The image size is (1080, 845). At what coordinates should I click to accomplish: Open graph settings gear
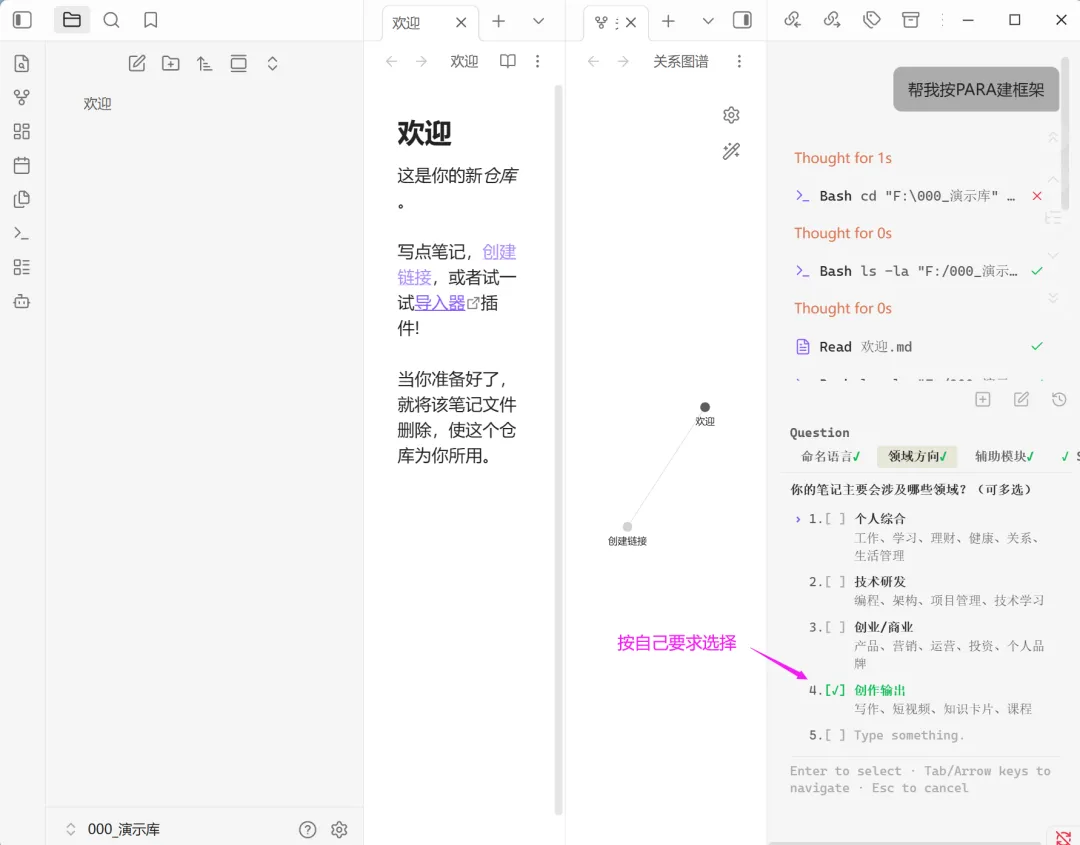(x=731, y=115)
